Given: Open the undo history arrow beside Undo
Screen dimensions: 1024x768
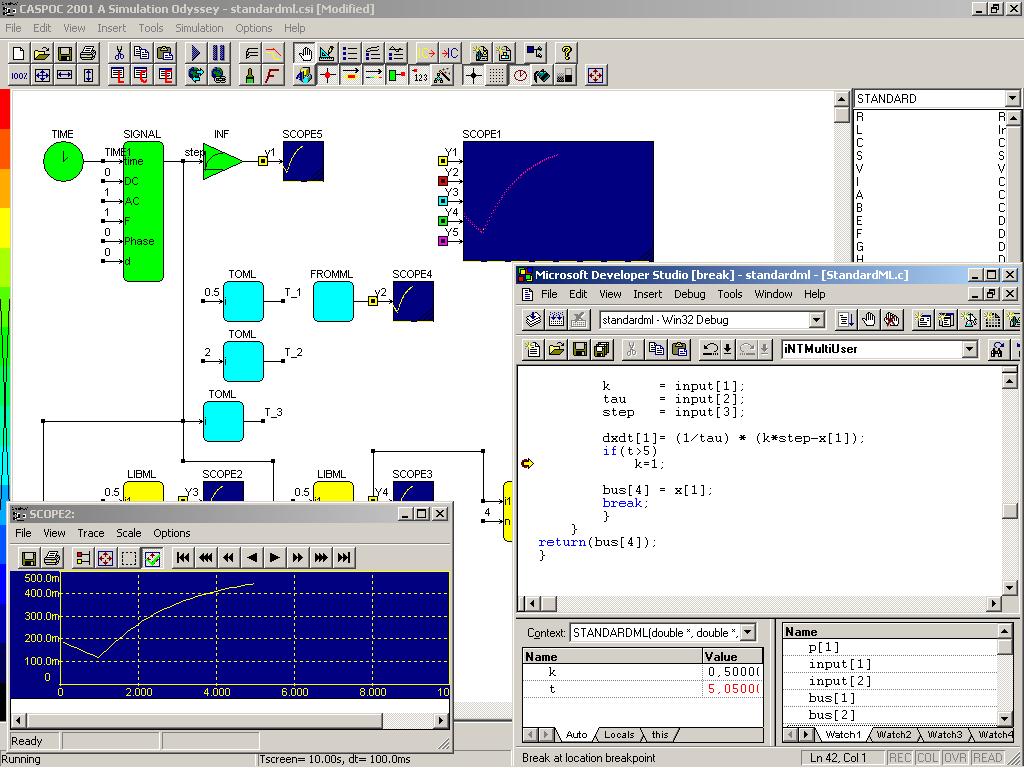Looking at the screenshot, I should 727,350.
